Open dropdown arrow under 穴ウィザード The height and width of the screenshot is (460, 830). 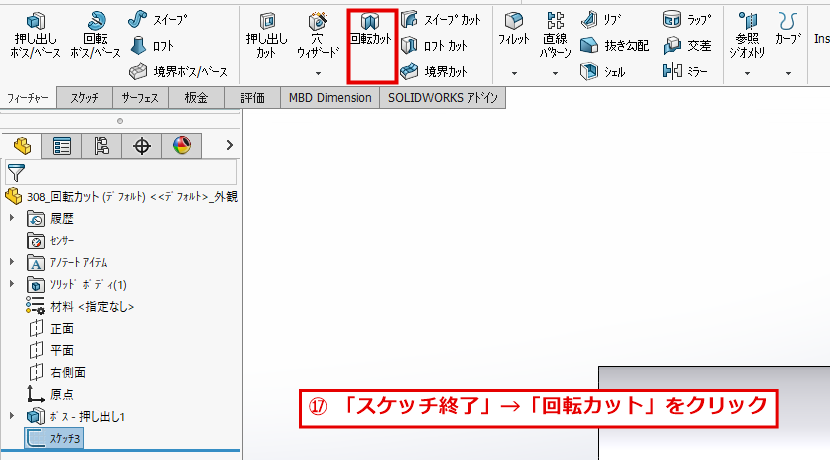(318, 74)
